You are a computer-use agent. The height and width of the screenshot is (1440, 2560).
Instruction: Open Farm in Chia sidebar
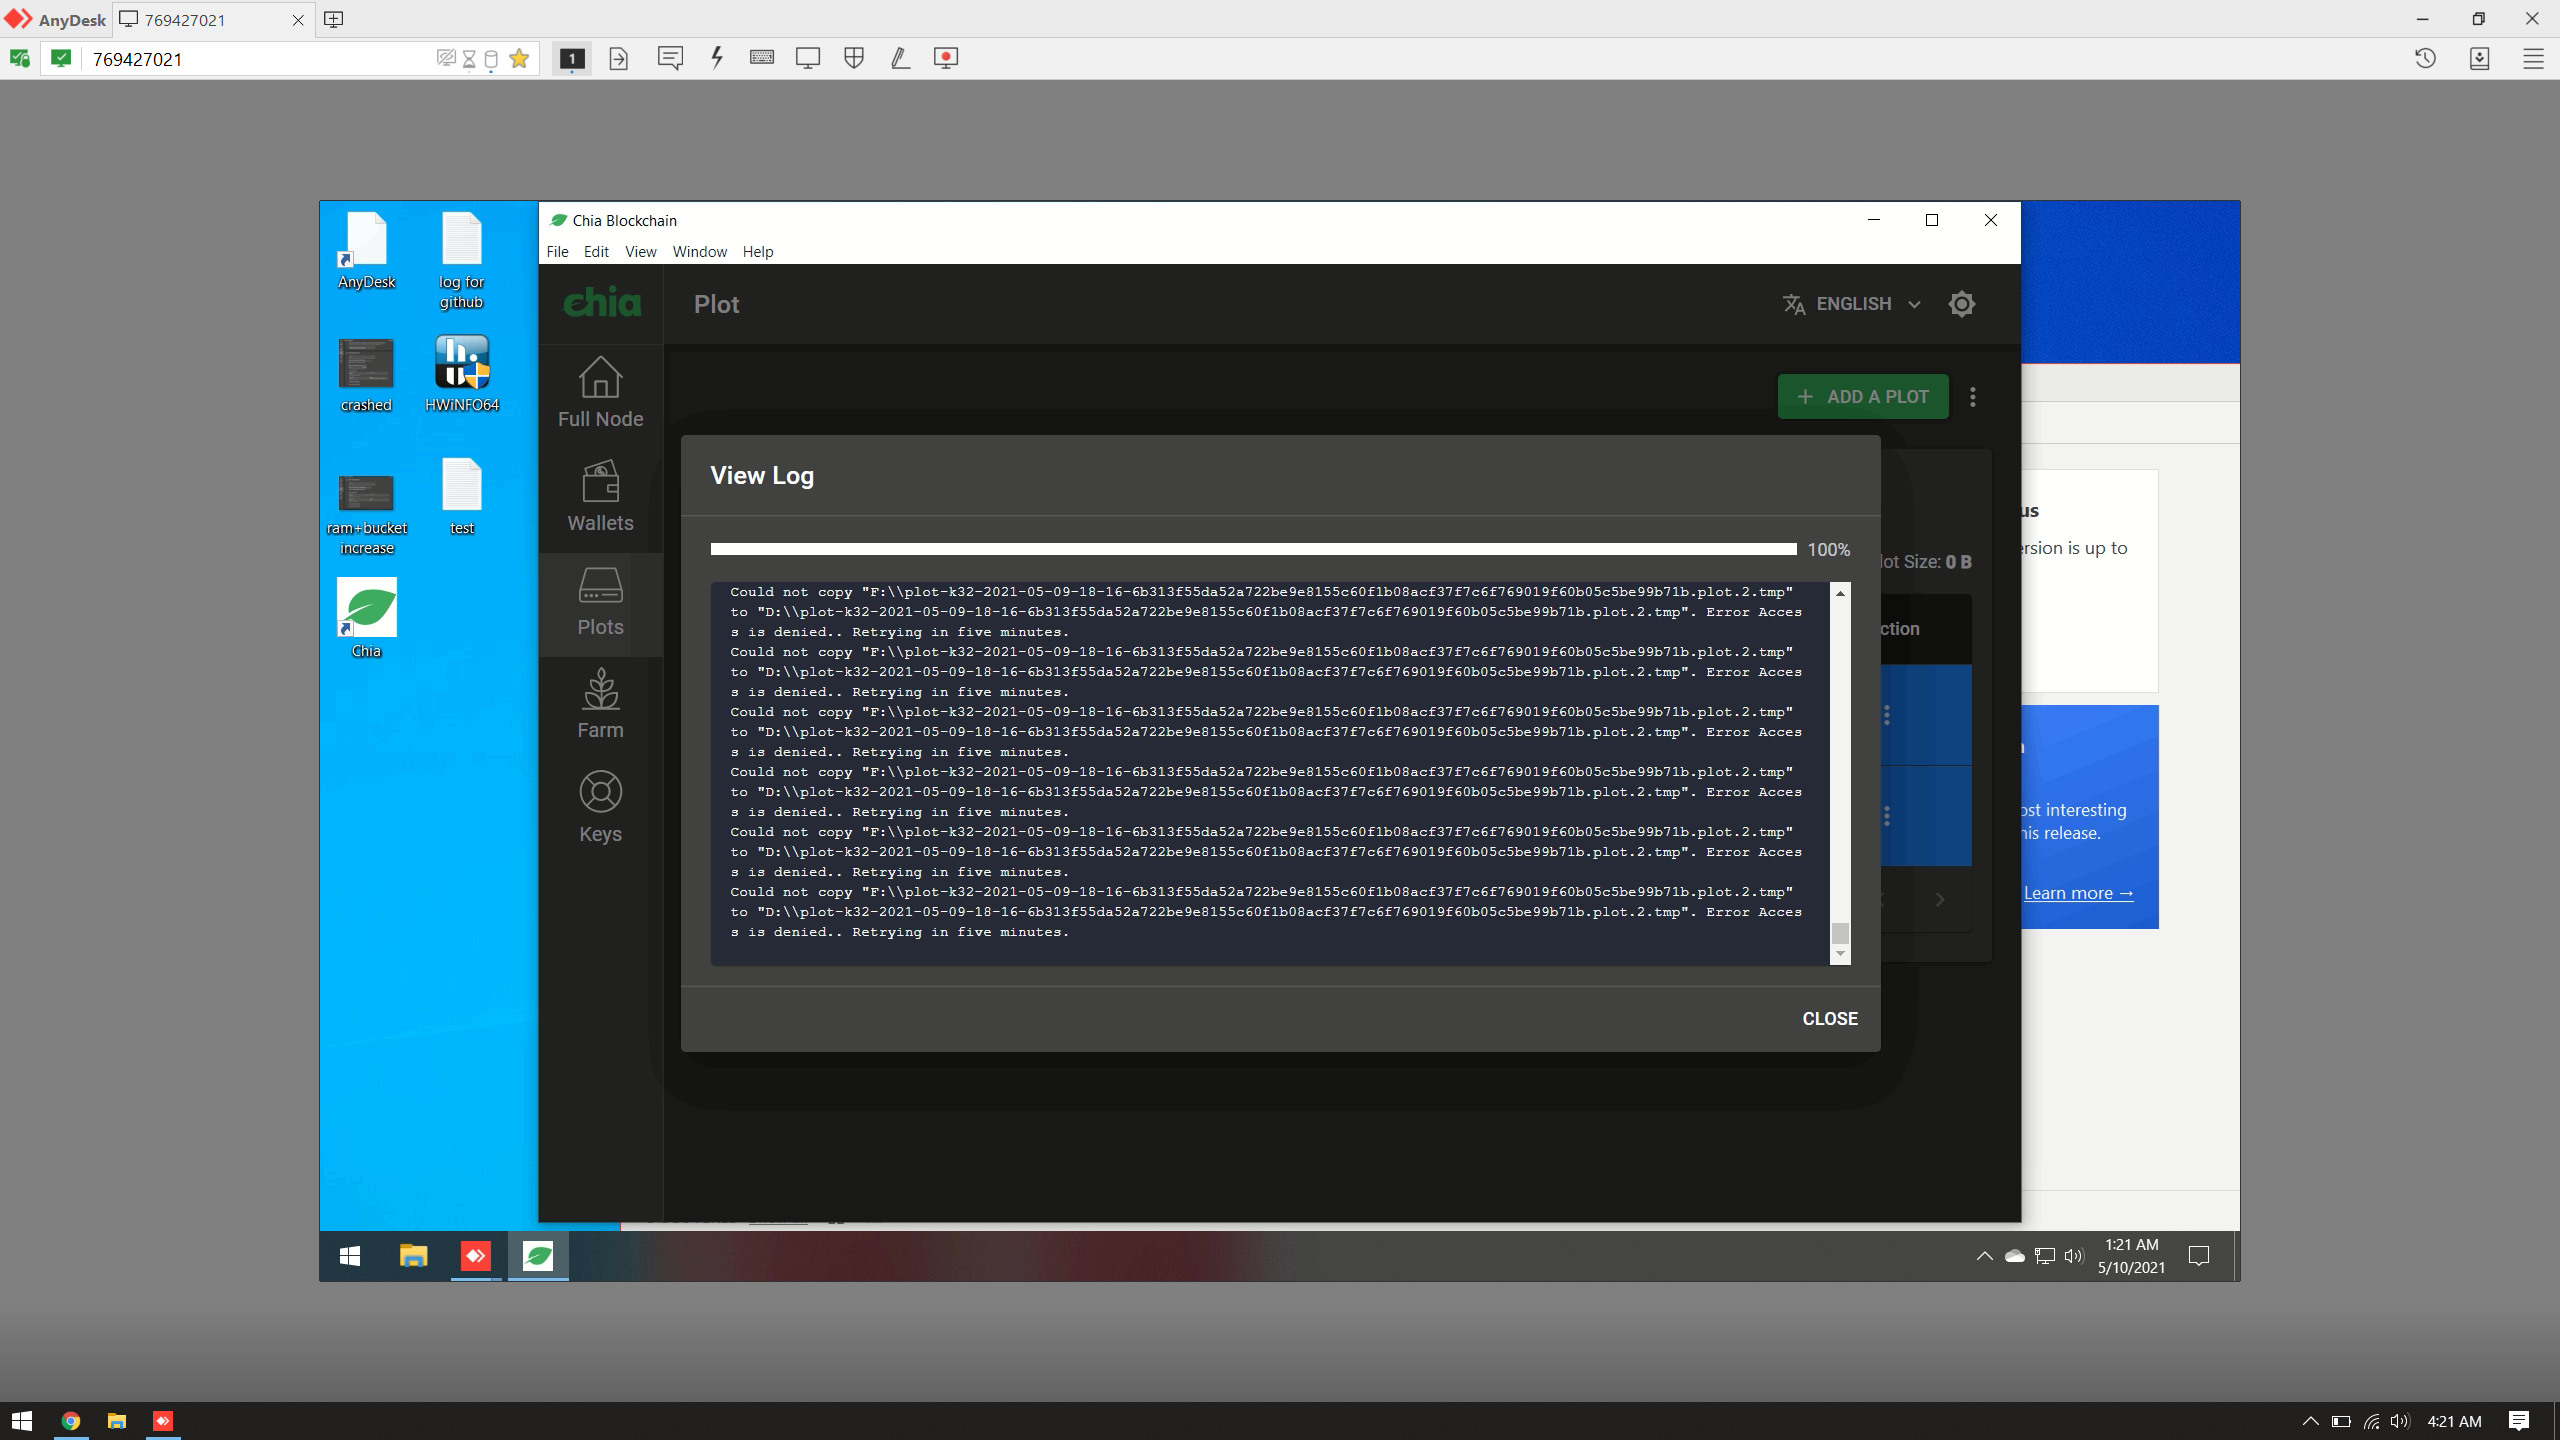coord(600,705)
